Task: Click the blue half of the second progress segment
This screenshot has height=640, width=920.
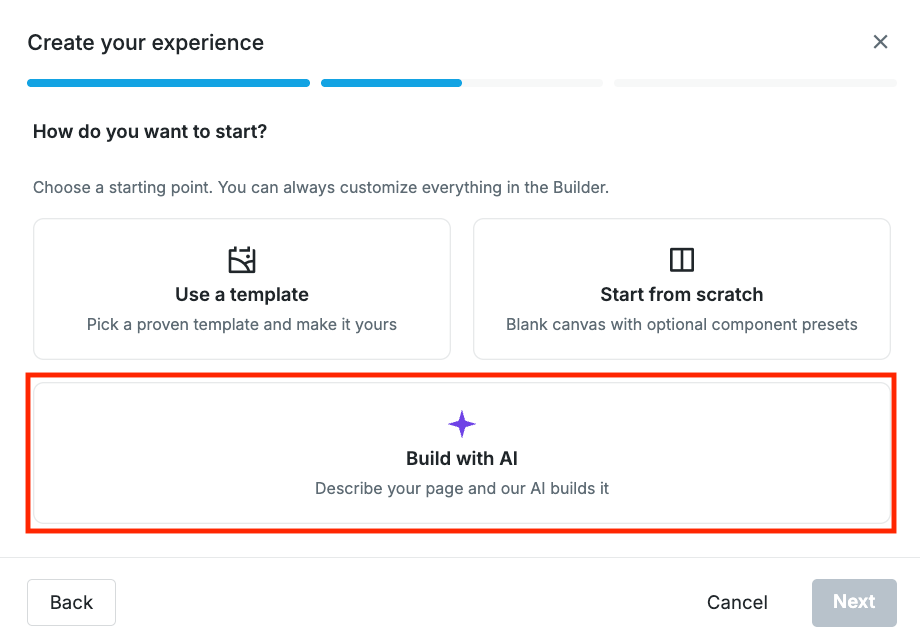Action: (x=391, y=83)
